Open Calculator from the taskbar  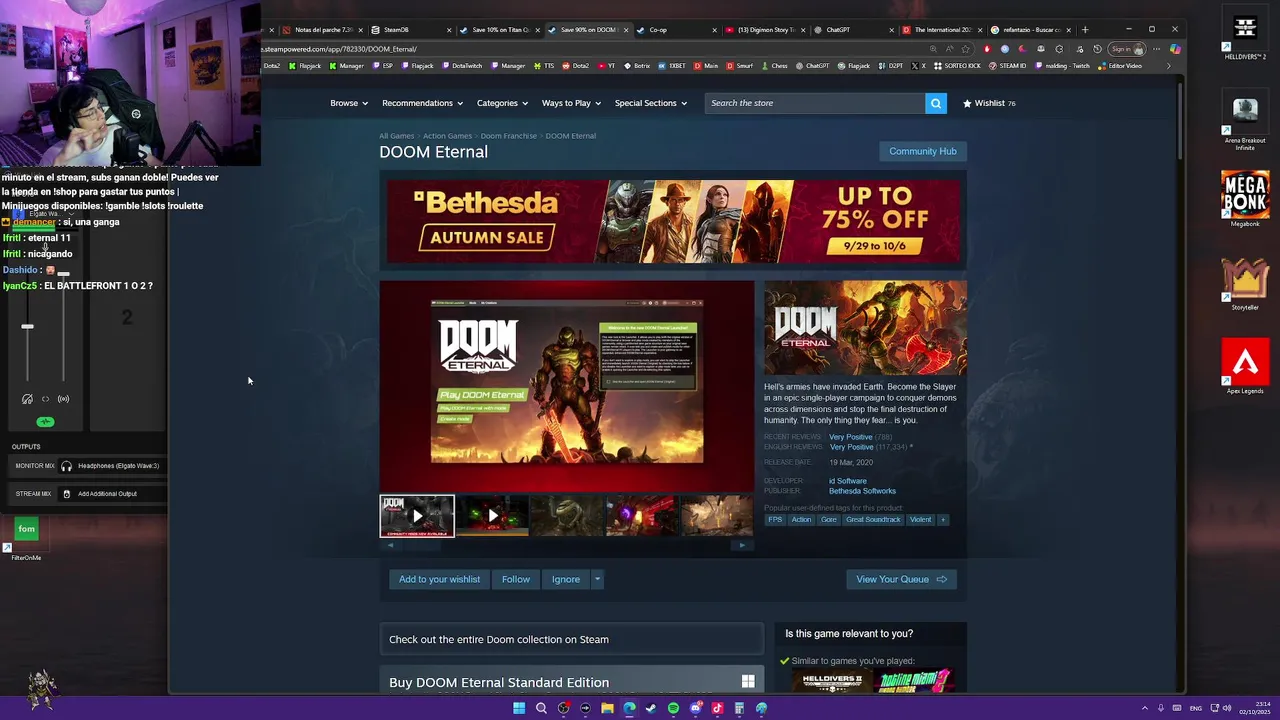click(x=739, y=708)
